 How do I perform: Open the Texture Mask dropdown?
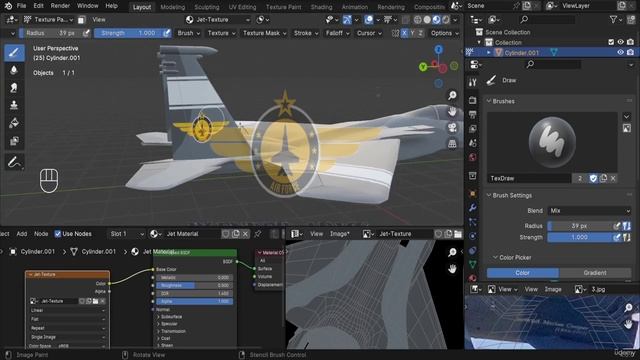pos(264,33)
